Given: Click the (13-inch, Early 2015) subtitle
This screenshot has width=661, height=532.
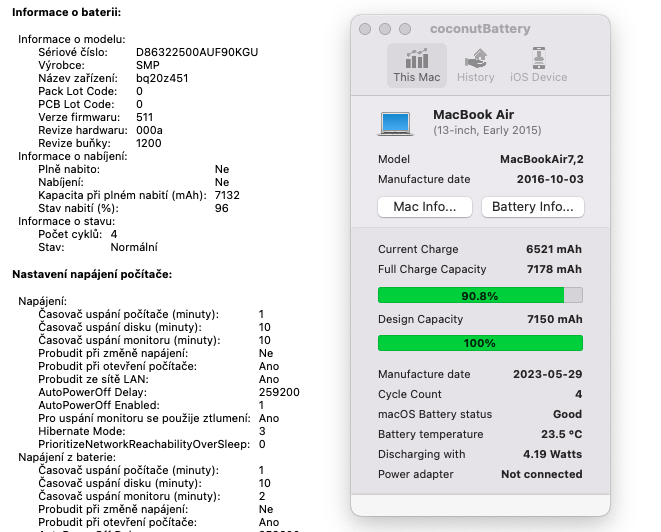Looking at the screenshot, I should click(x=487, y=130).
